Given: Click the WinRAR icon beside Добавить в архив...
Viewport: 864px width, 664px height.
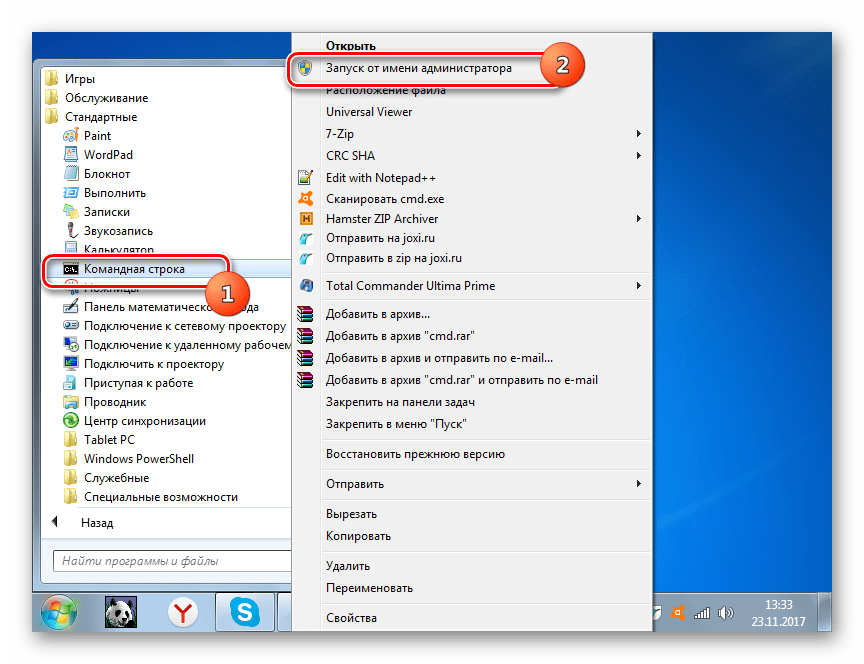Looking at the screenshot, I should [x=305, y=314].
